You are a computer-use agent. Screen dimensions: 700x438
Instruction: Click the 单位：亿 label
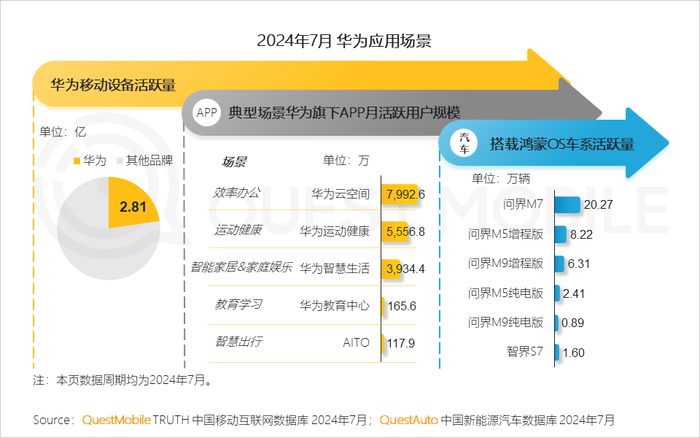[62, 132]
